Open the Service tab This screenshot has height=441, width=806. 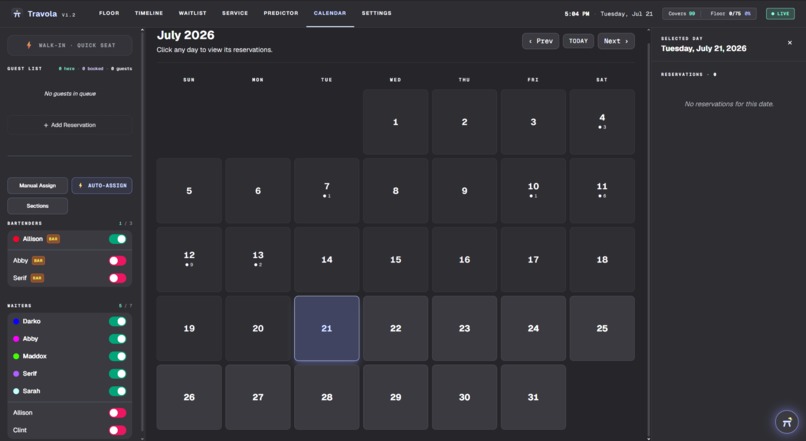[x=235, y=13]
